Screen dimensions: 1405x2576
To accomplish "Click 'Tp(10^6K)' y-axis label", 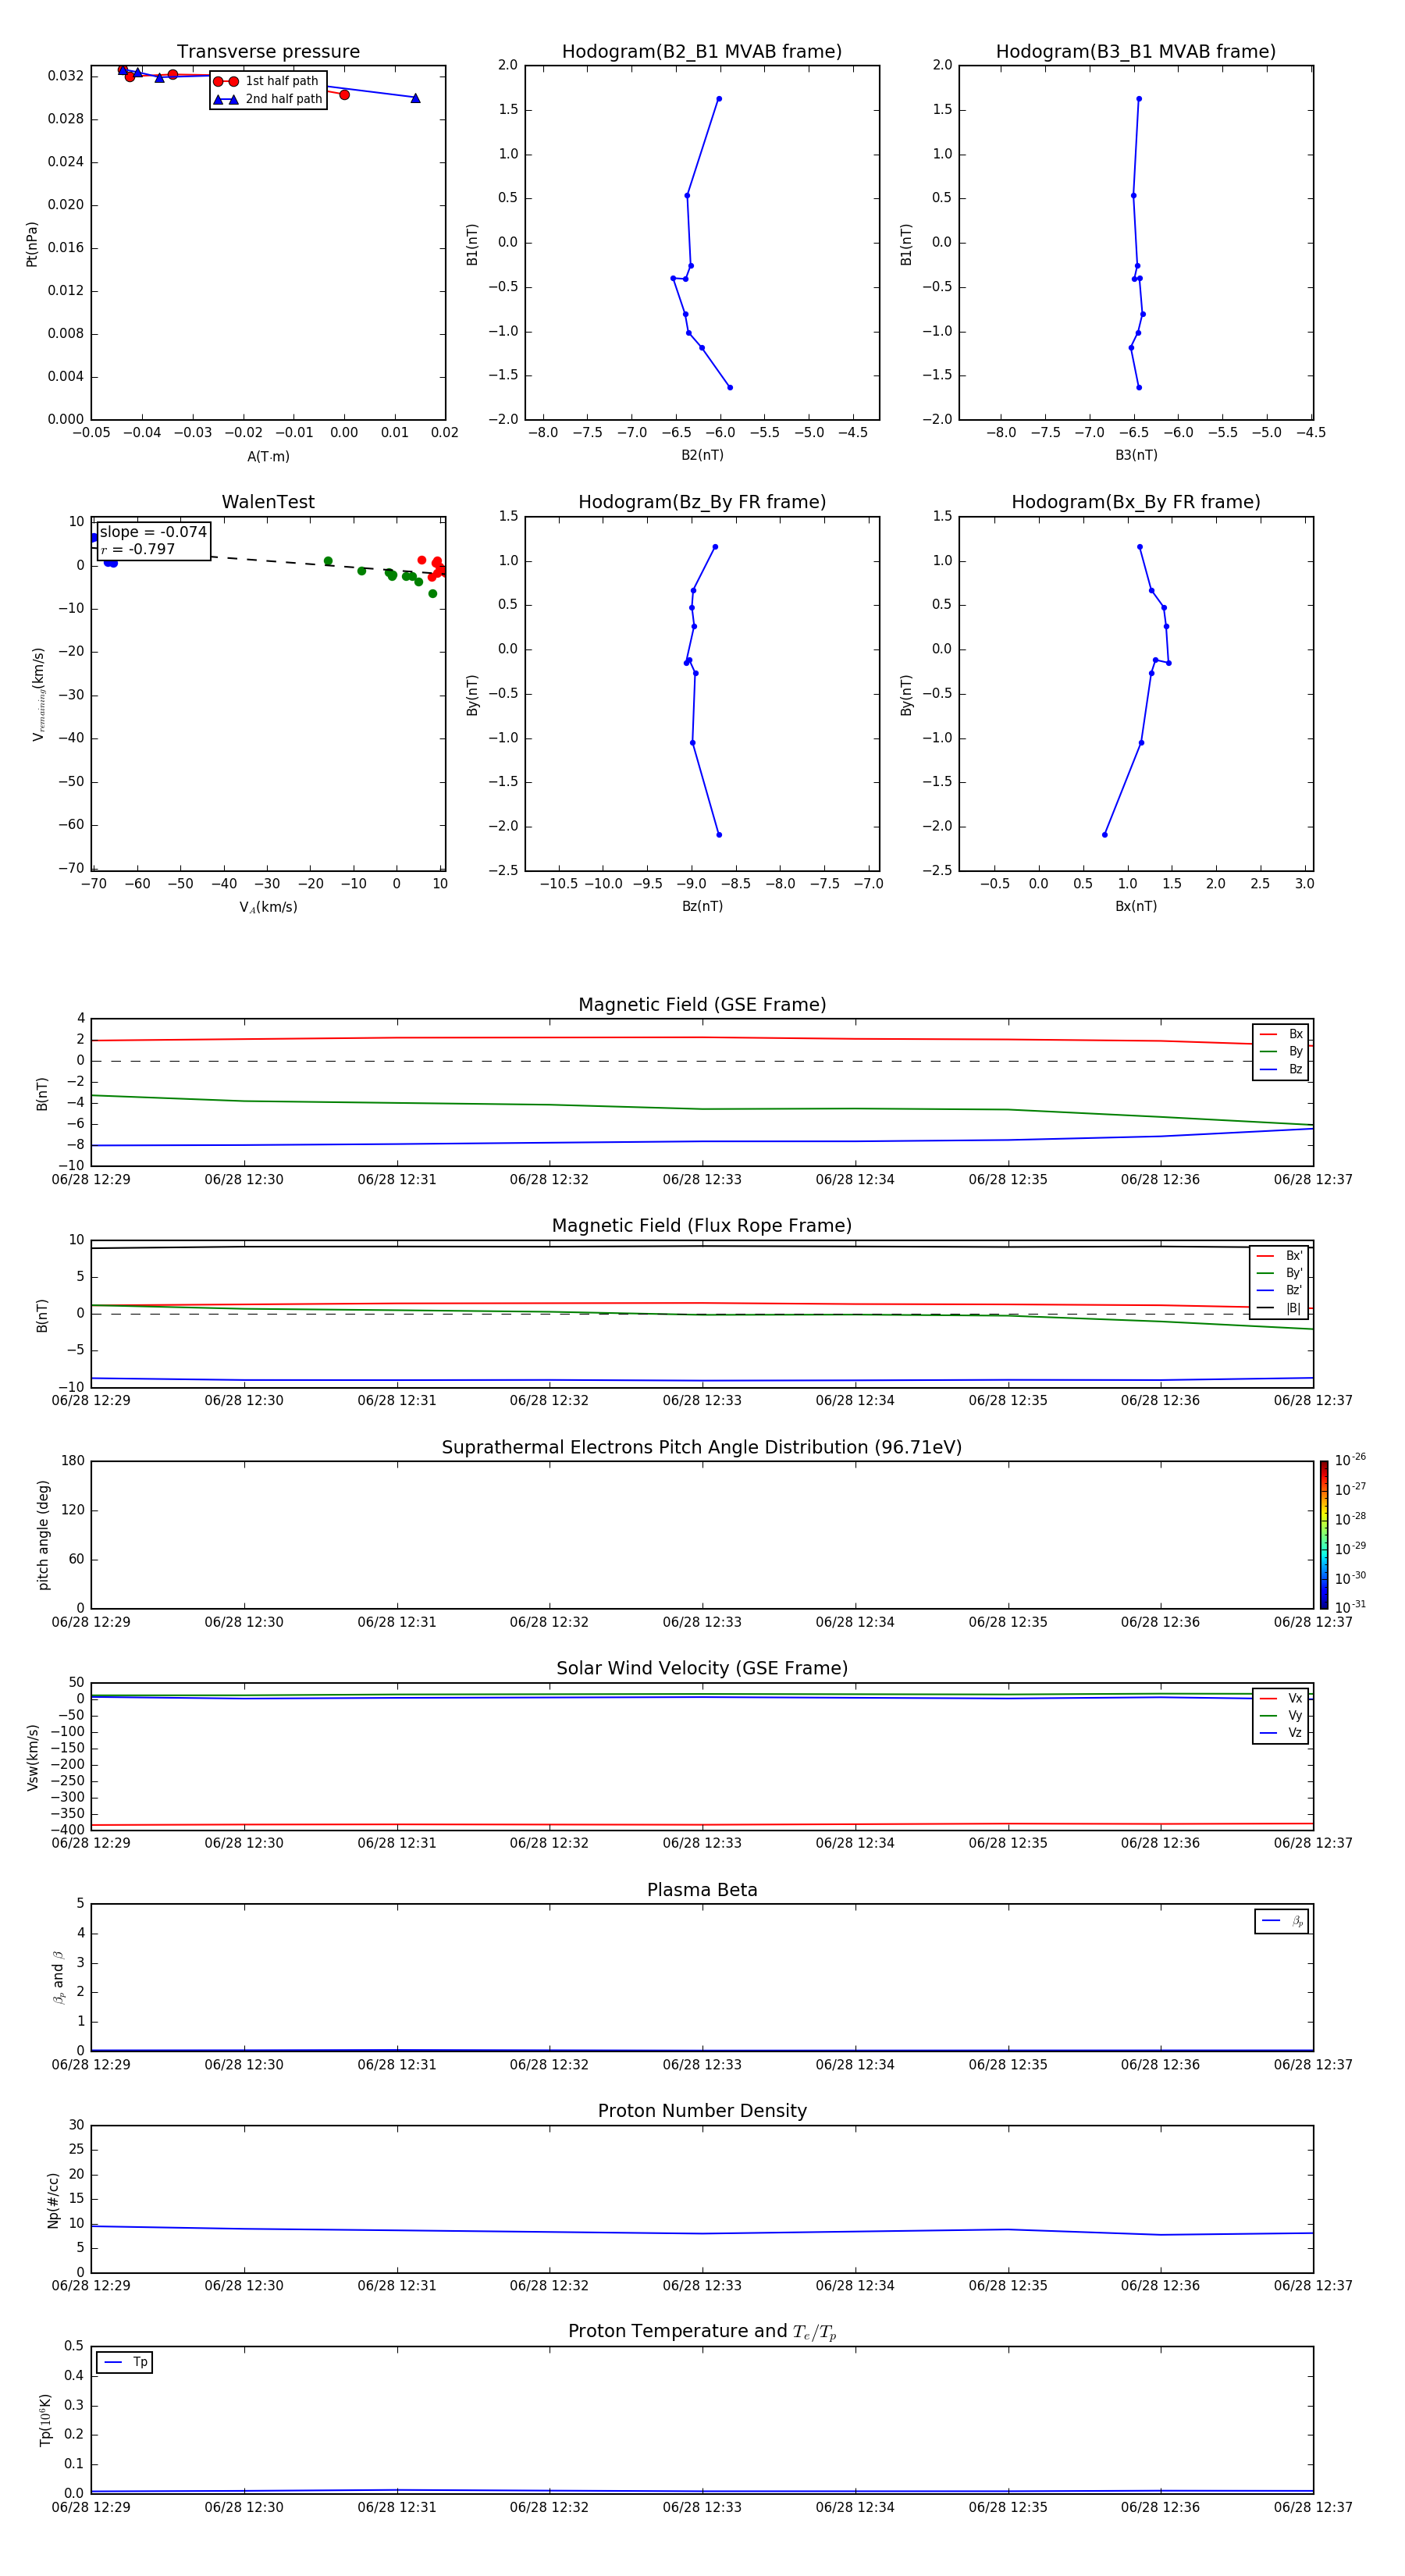I will pyautogui.click(x=45, y=2420).
